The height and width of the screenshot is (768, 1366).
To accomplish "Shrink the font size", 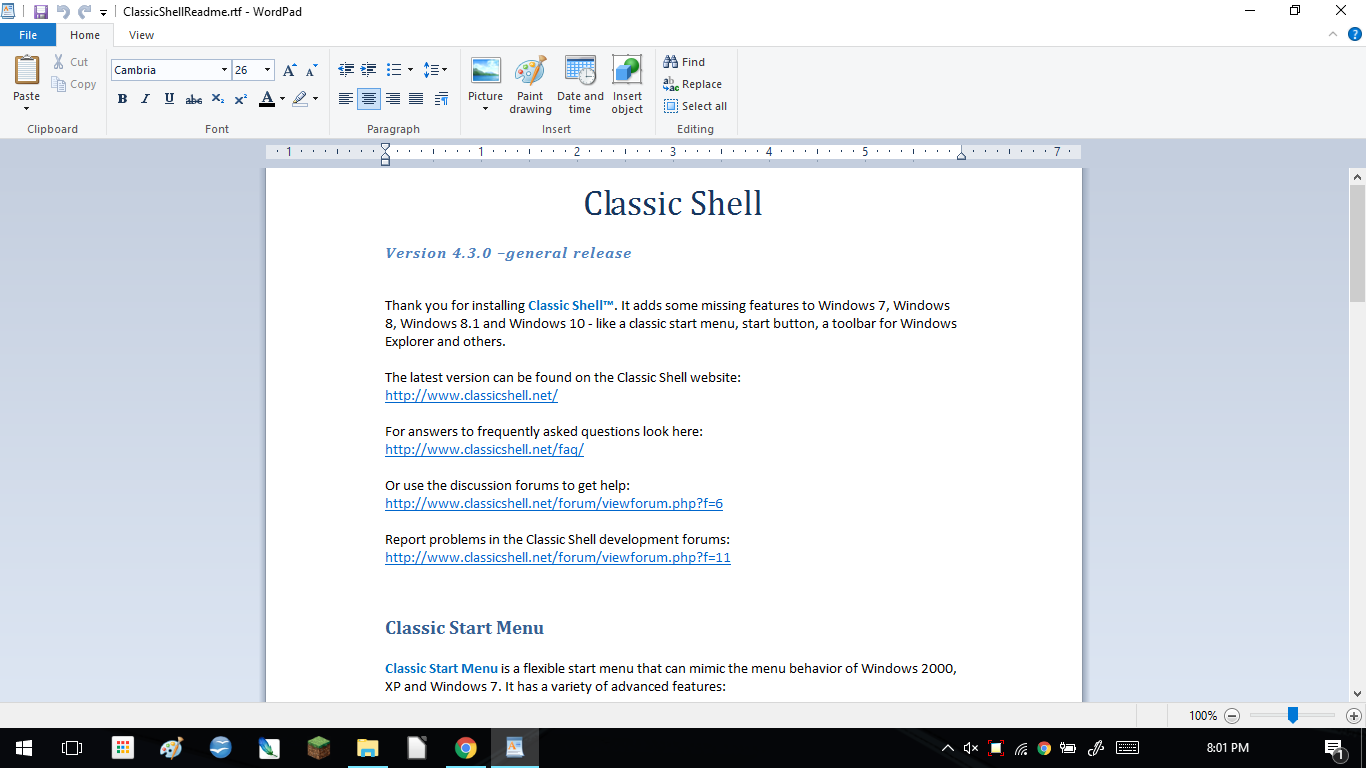I will point(311,70).
